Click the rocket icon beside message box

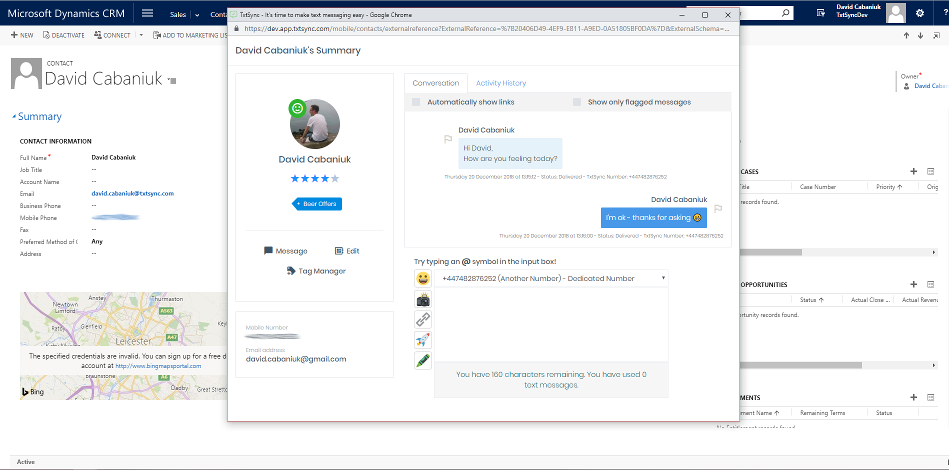423,340
